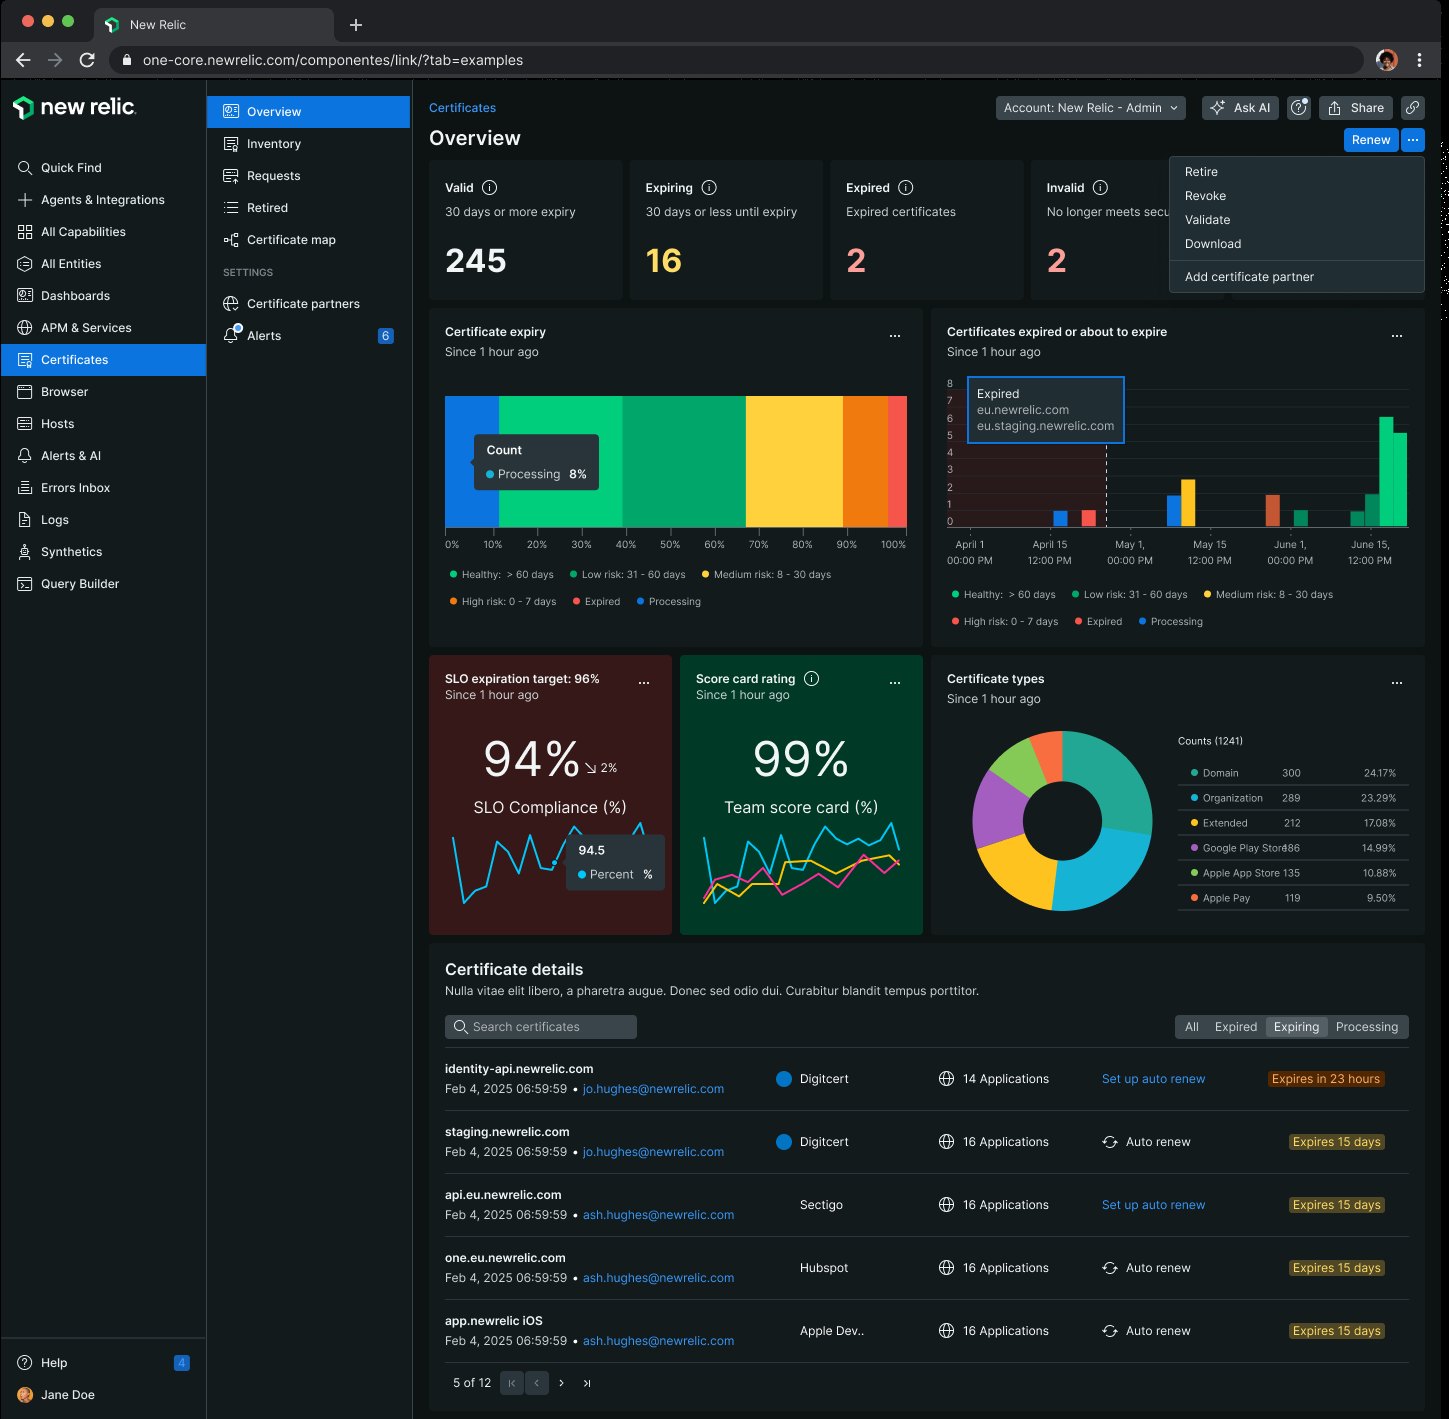1449x1419 pixels.
Task: Open options for Certificates expired or about to expire
Action: coord(1397,336)
